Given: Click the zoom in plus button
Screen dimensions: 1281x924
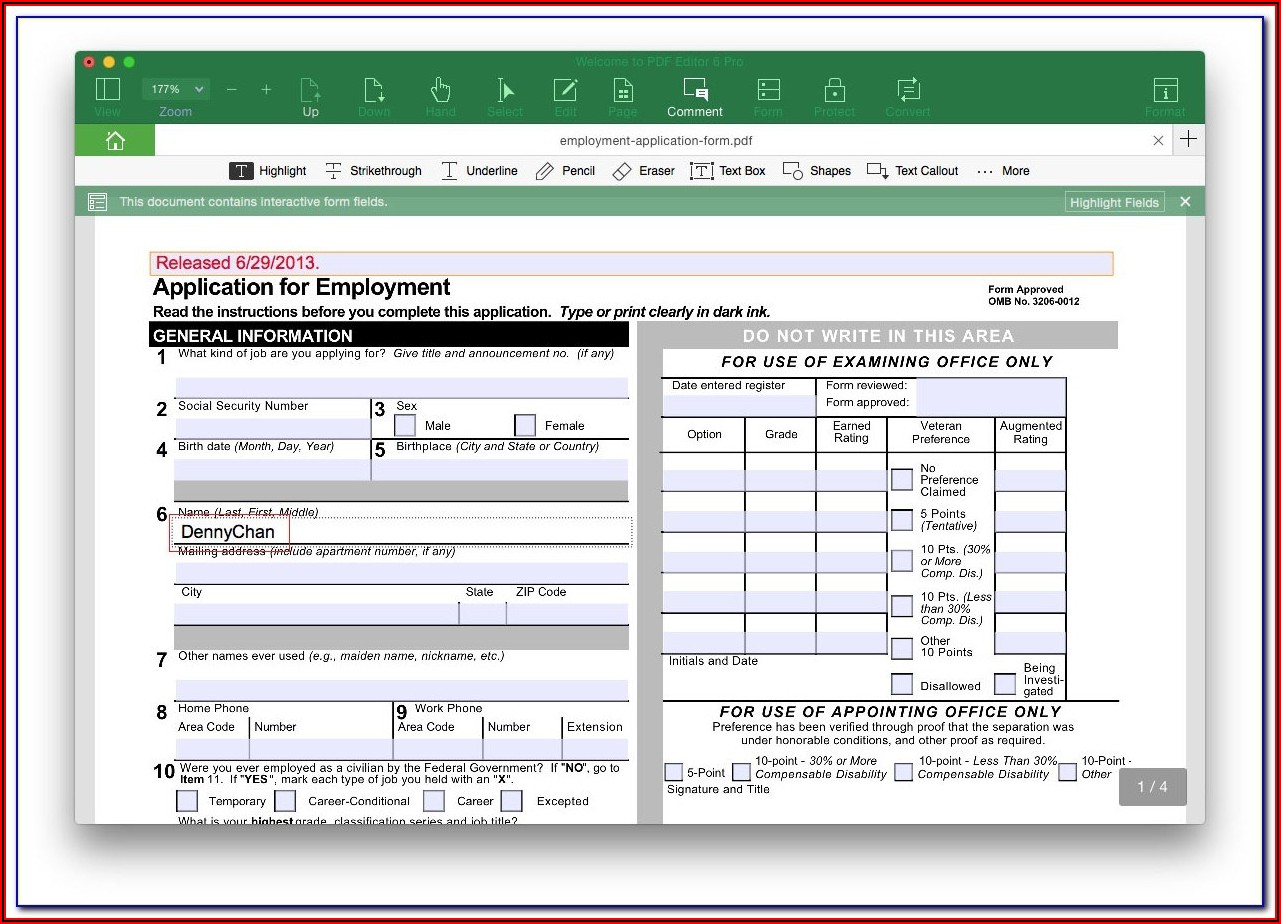Looking at the screenshot, I should coord(266,89).
